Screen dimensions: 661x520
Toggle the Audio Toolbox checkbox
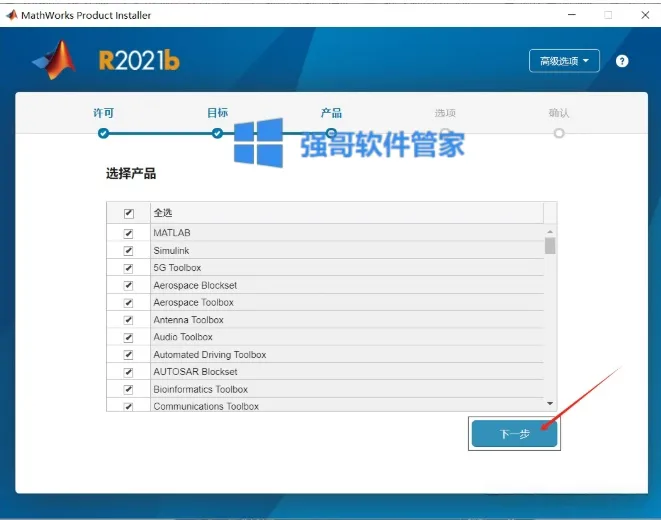pyautogui.click(x=129, y=338)
